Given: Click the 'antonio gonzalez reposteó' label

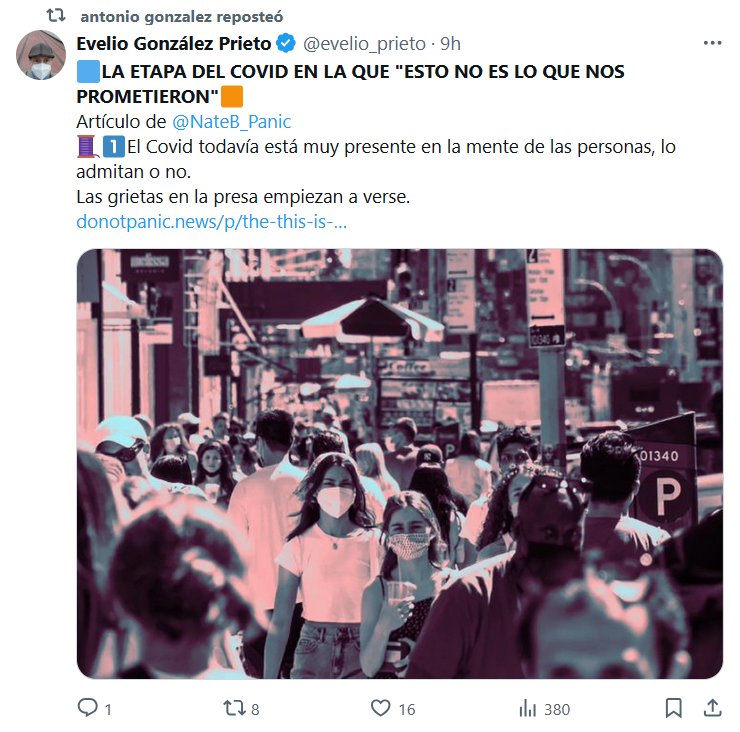Looking at the screenshot, I should 182,17.
